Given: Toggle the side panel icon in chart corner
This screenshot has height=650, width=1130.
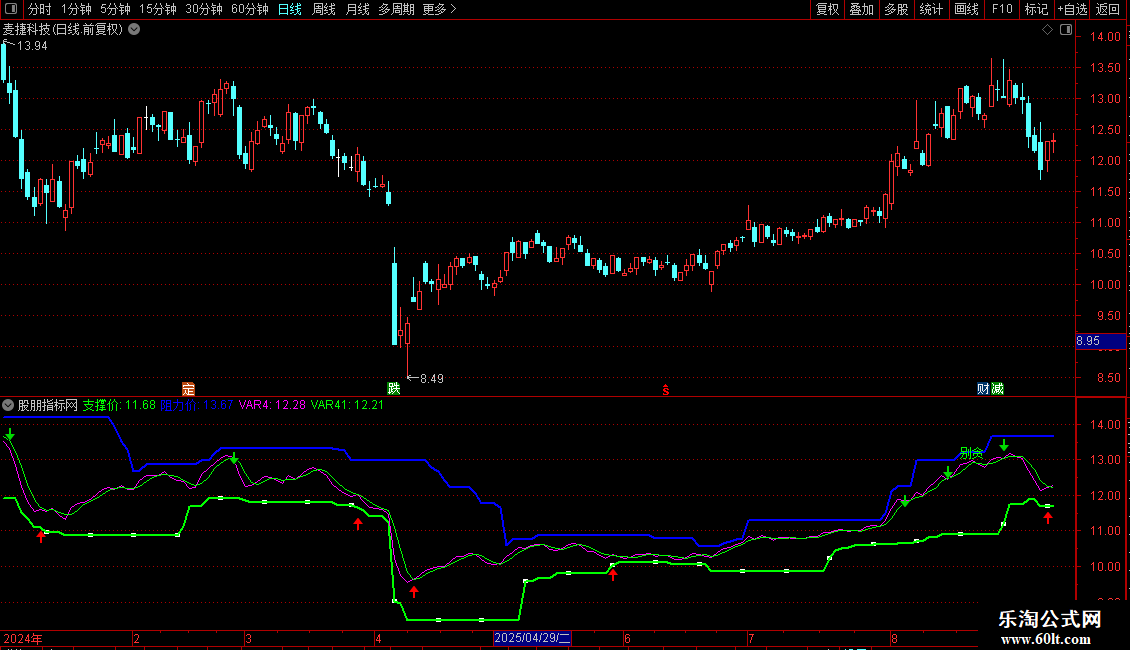Looking at the screenshot, I should click(1066, 30).
